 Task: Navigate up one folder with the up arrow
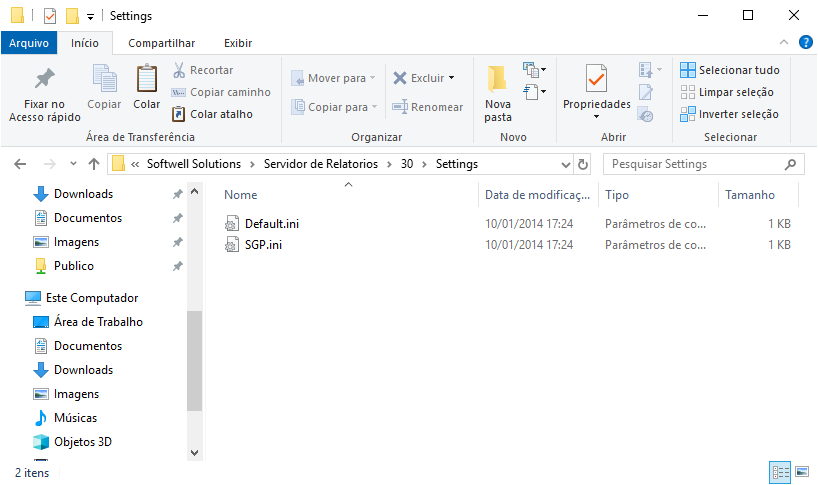click(x=94, y=164)
